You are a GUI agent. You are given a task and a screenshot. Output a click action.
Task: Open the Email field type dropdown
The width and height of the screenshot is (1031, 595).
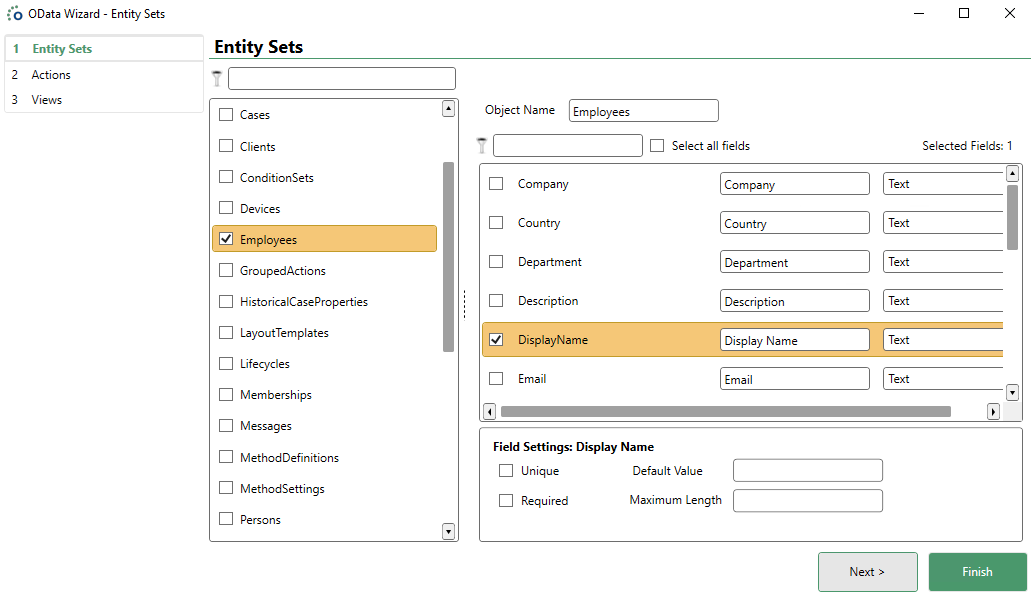(943, 379)
